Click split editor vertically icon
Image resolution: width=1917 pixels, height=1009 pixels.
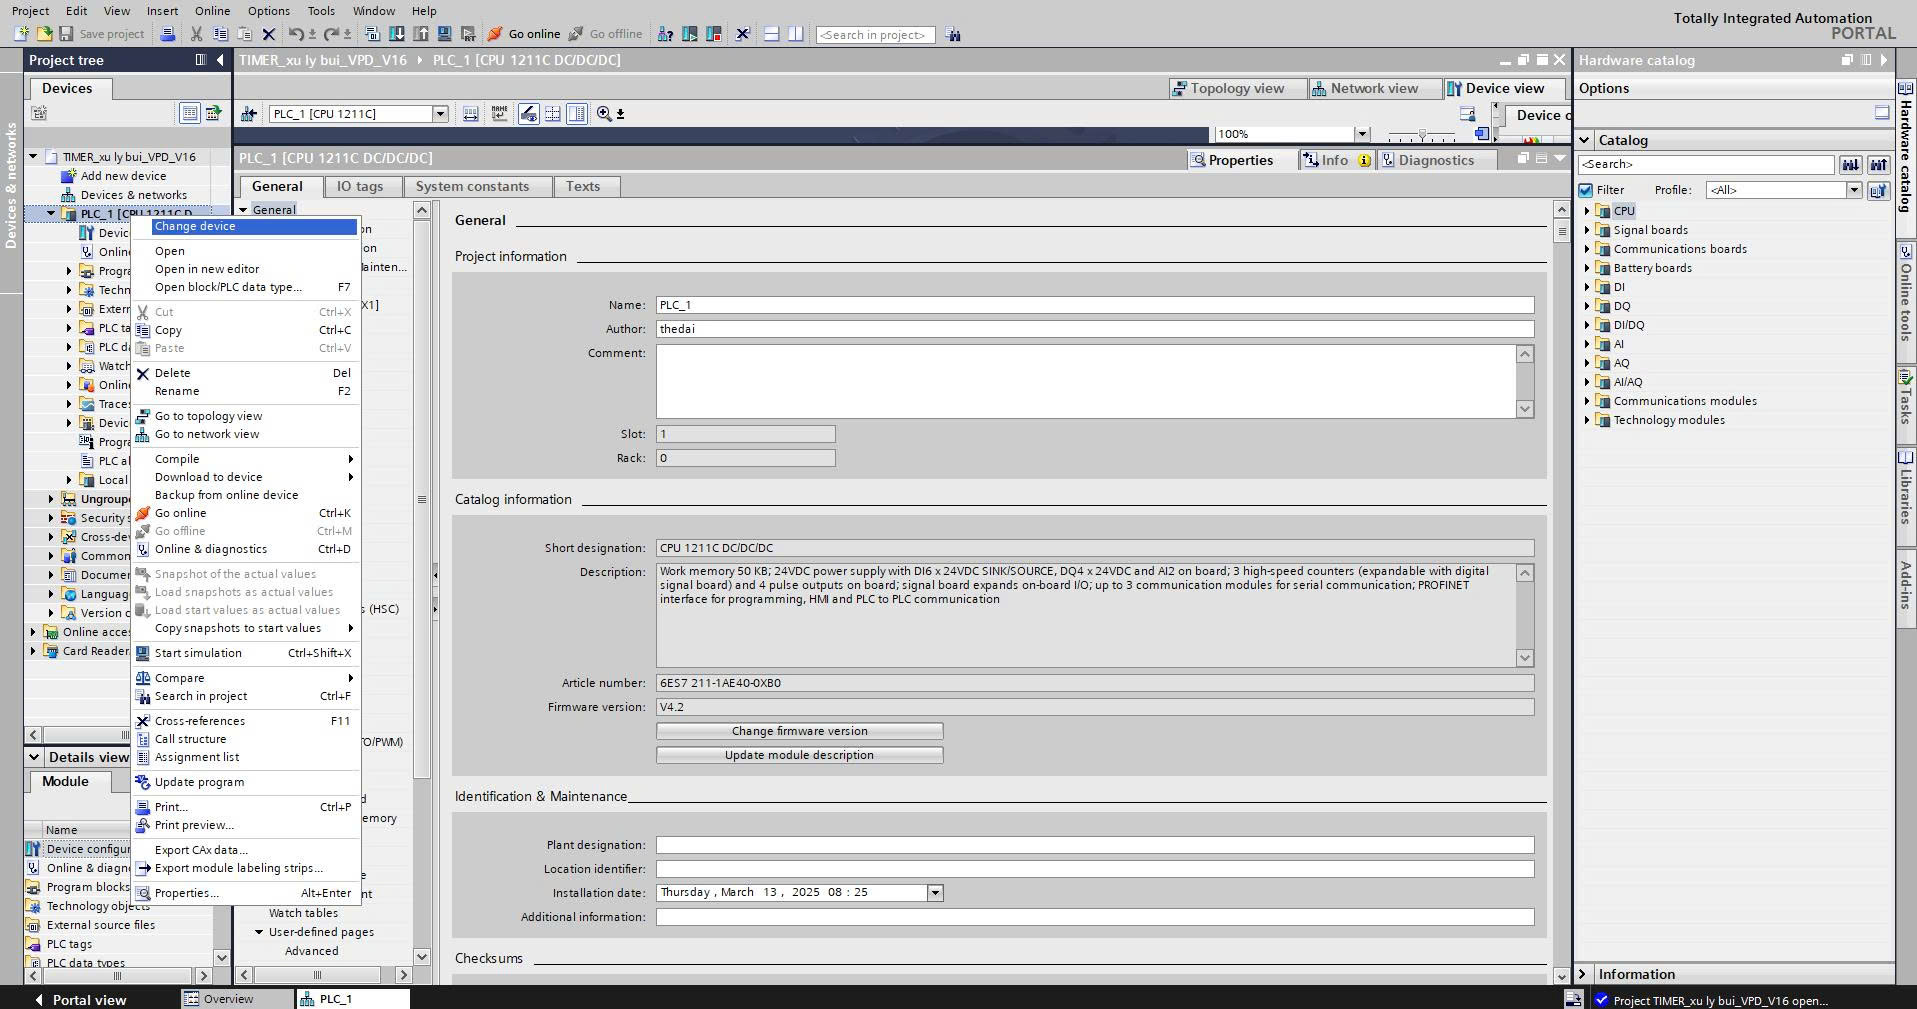tap(795, 34)
